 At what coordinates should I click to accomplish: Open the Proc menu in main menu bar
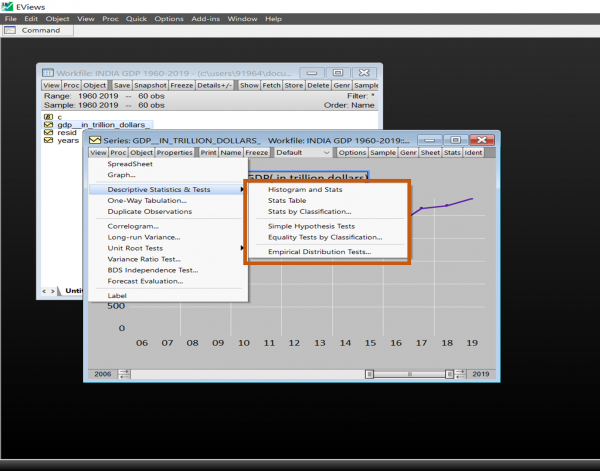[x=110, y=19]
